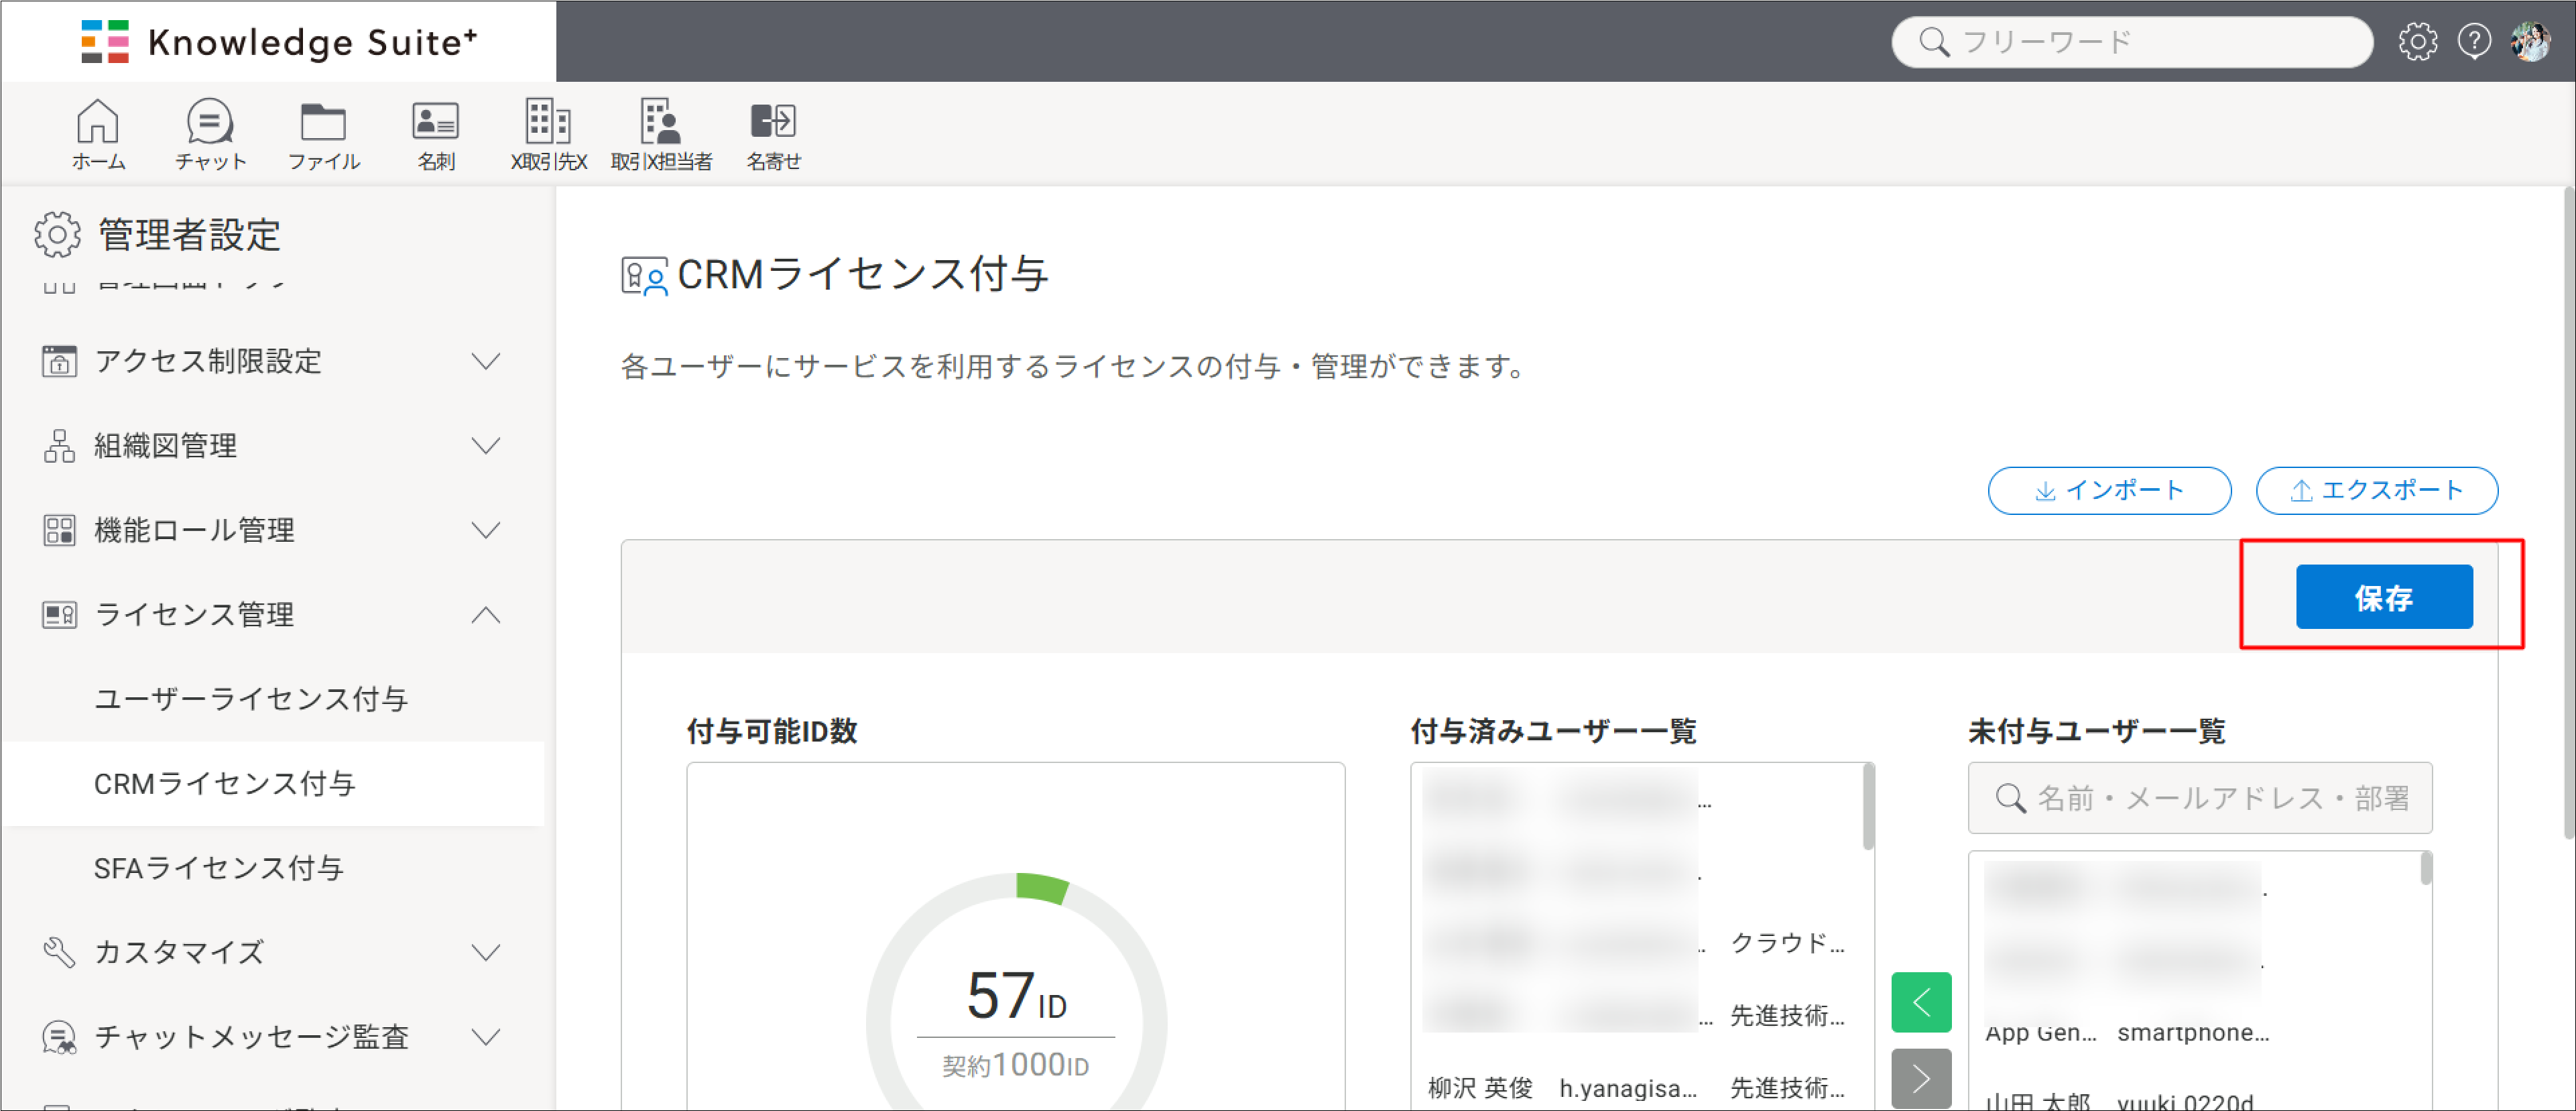Click the チャットメッセージ監査 icon
The width and height of the screenshot is (2576, 1111).
coord(59,1037)
